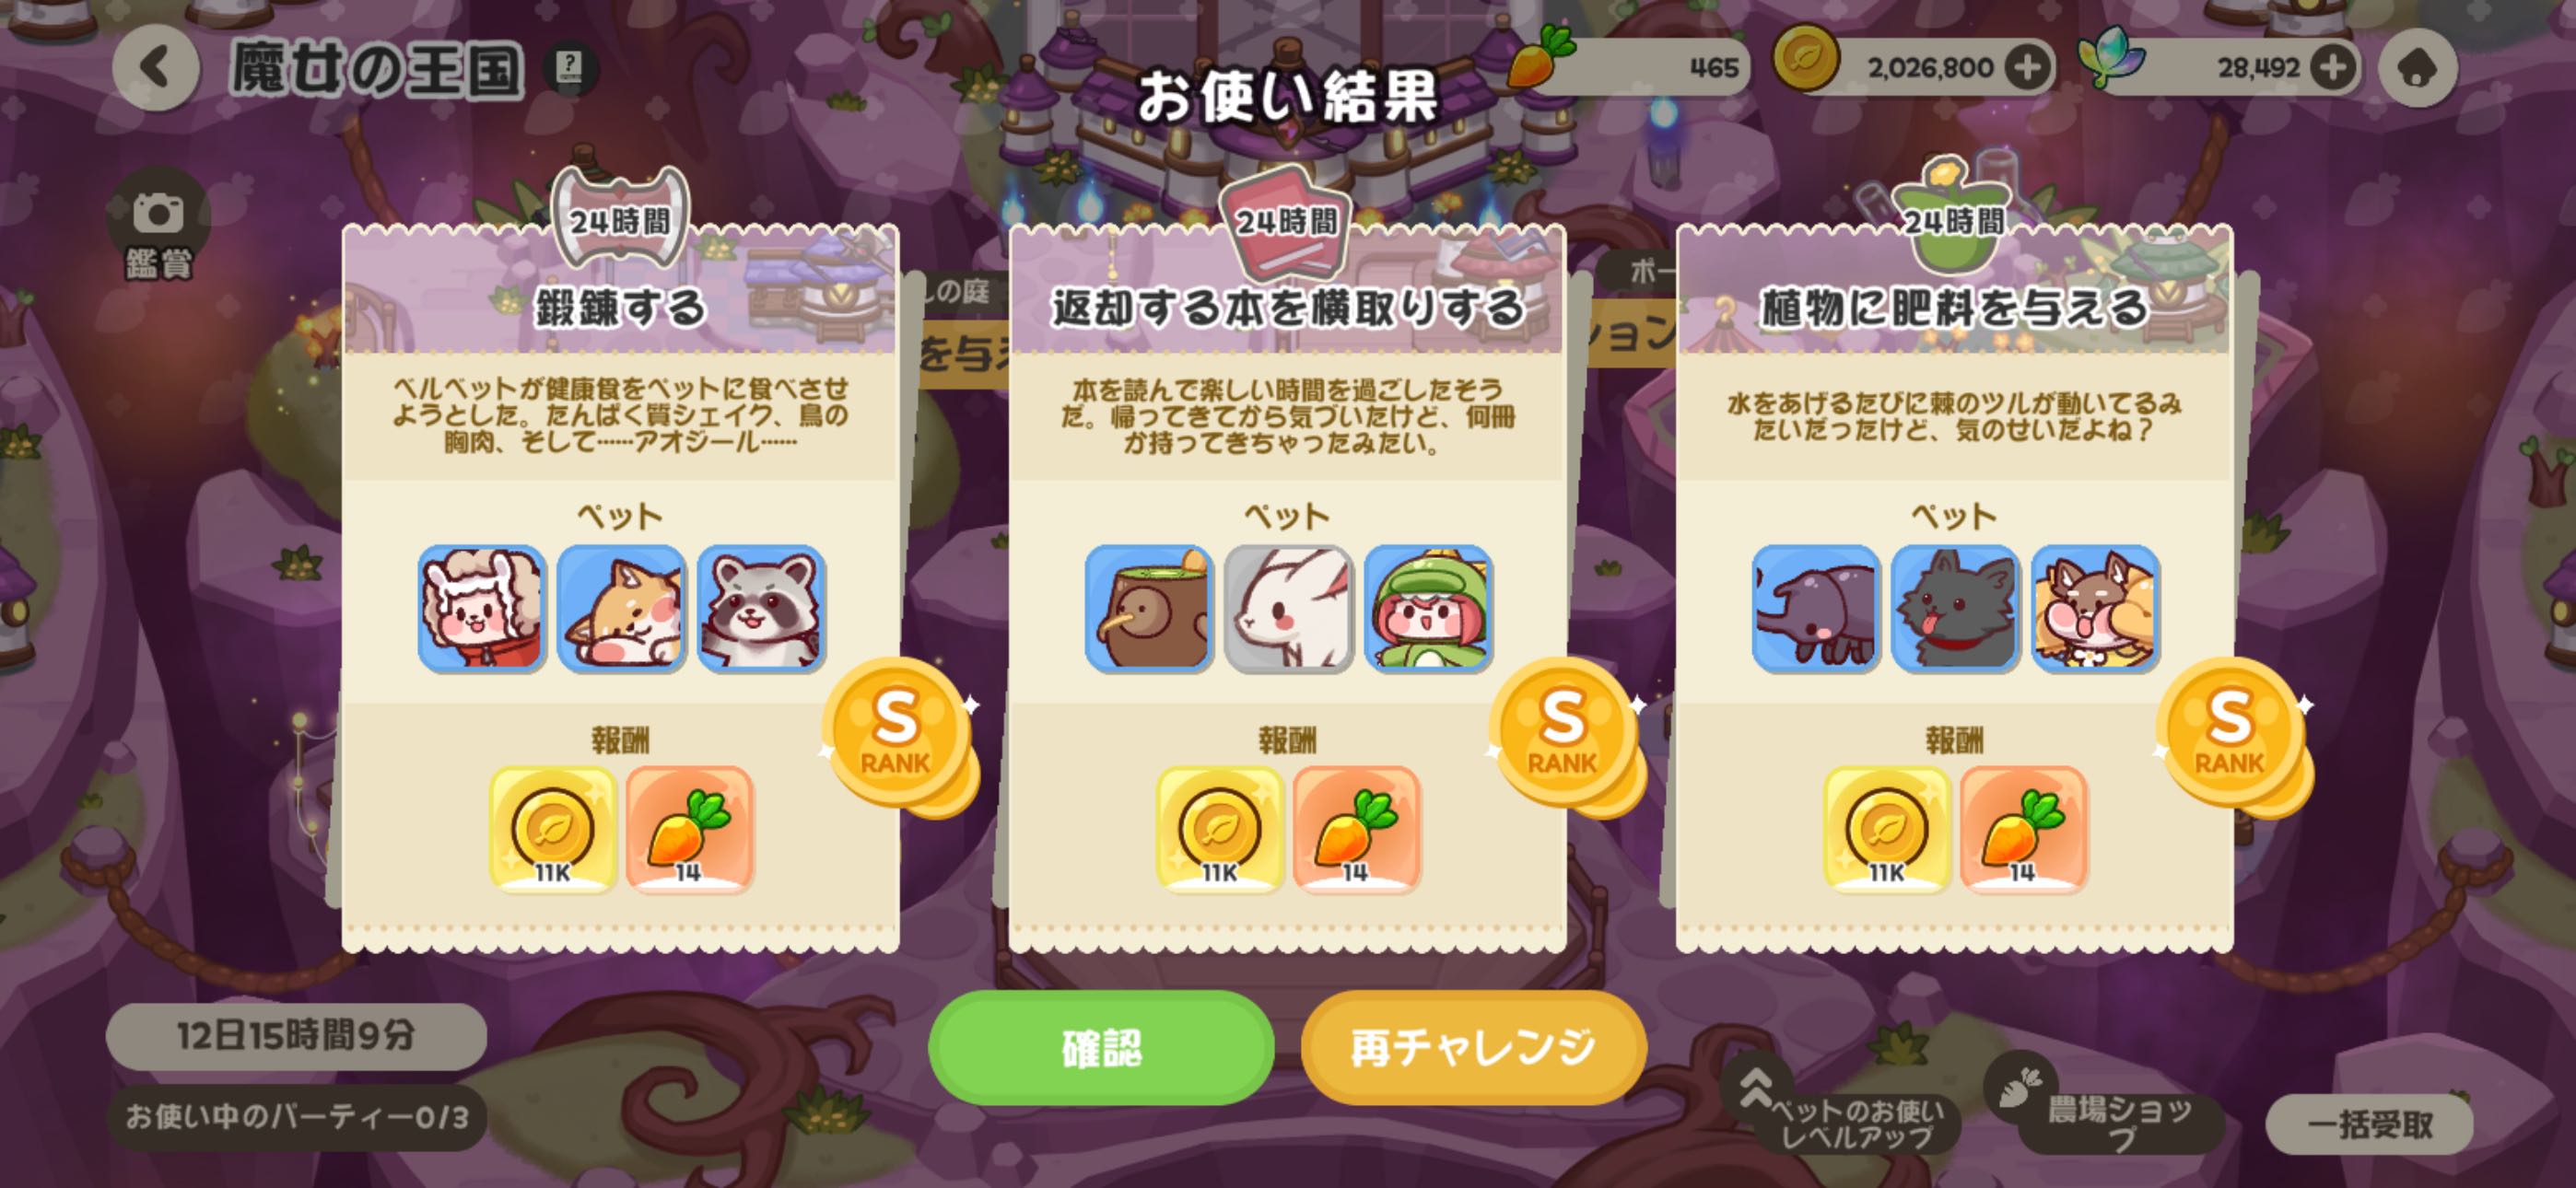Add more gold coins with plus icon

(2028, 68)
